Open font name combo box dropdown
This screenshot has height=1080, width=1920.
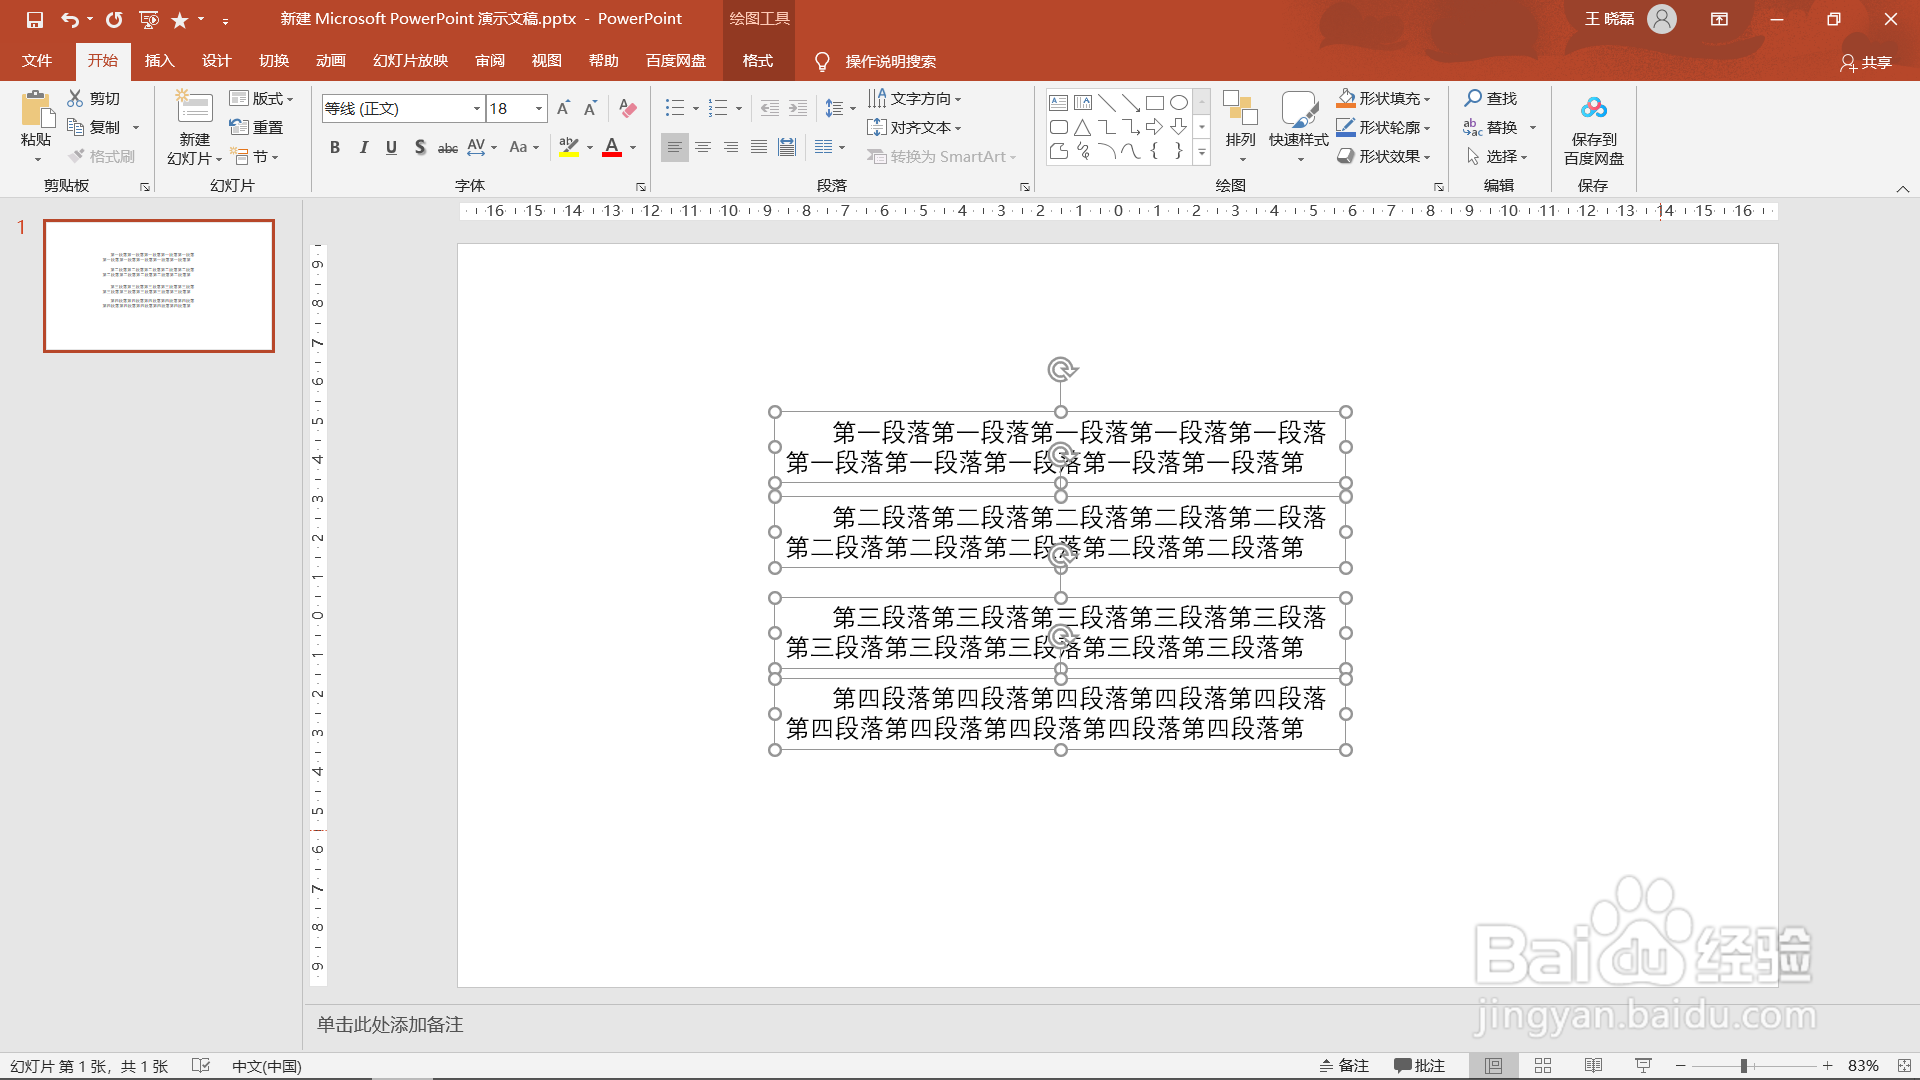[477, 108]
